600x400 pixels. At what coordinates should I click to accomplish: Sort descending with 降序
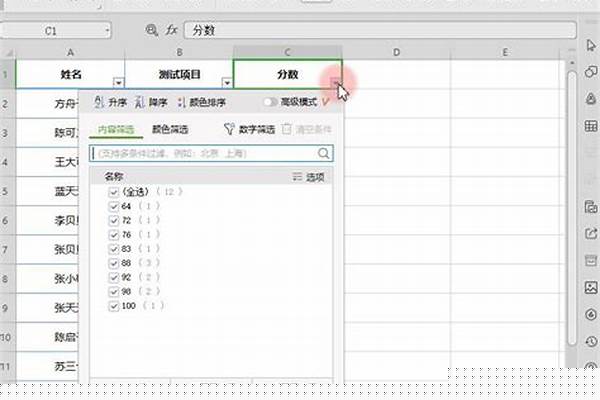[x=151, y=102]
